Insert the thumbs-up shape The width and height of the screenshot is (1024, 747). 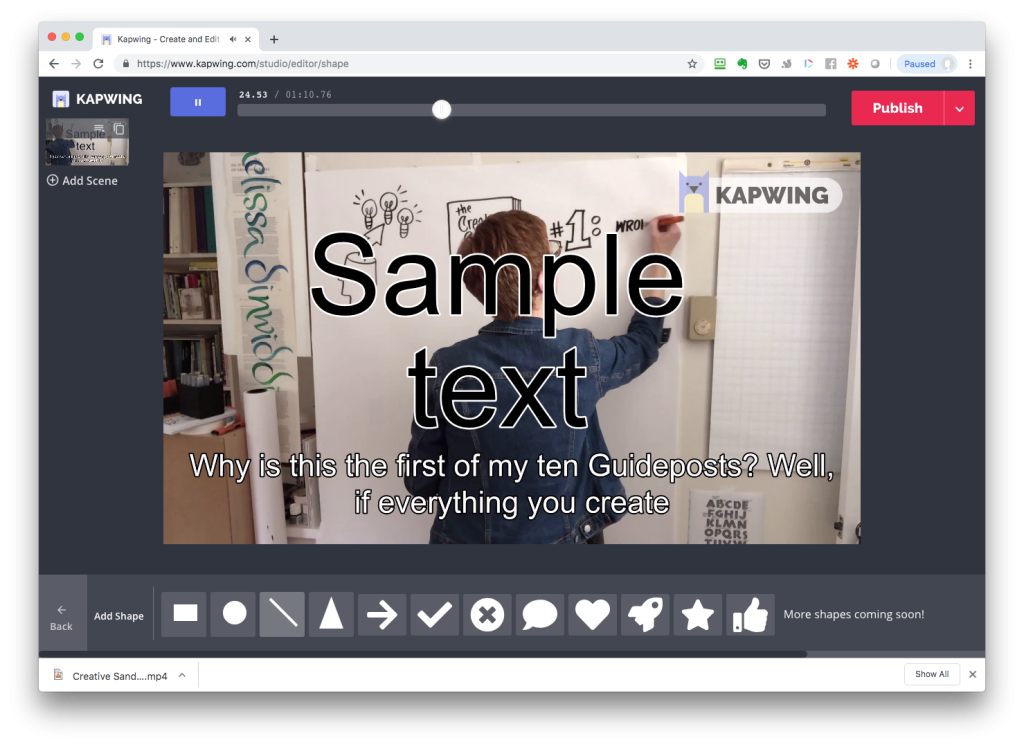coord(750,614)
